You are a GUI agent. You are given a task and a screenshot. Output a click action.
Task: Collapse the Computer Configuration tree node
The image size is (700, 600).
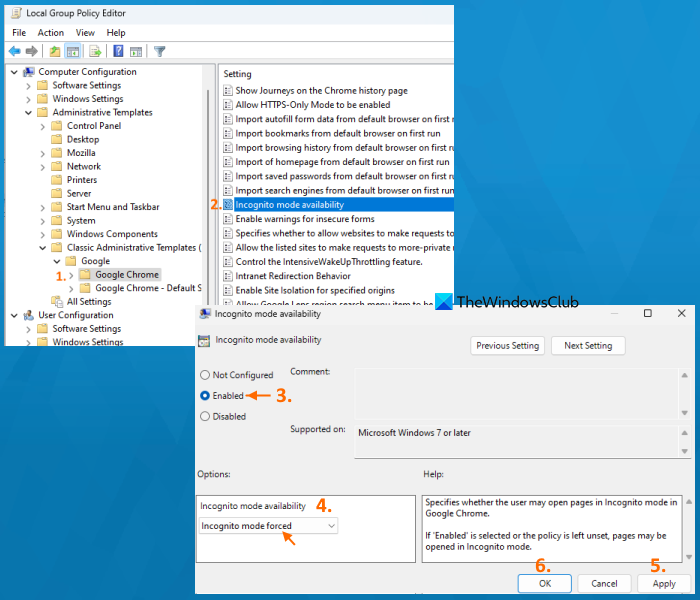tap(14, 72)
